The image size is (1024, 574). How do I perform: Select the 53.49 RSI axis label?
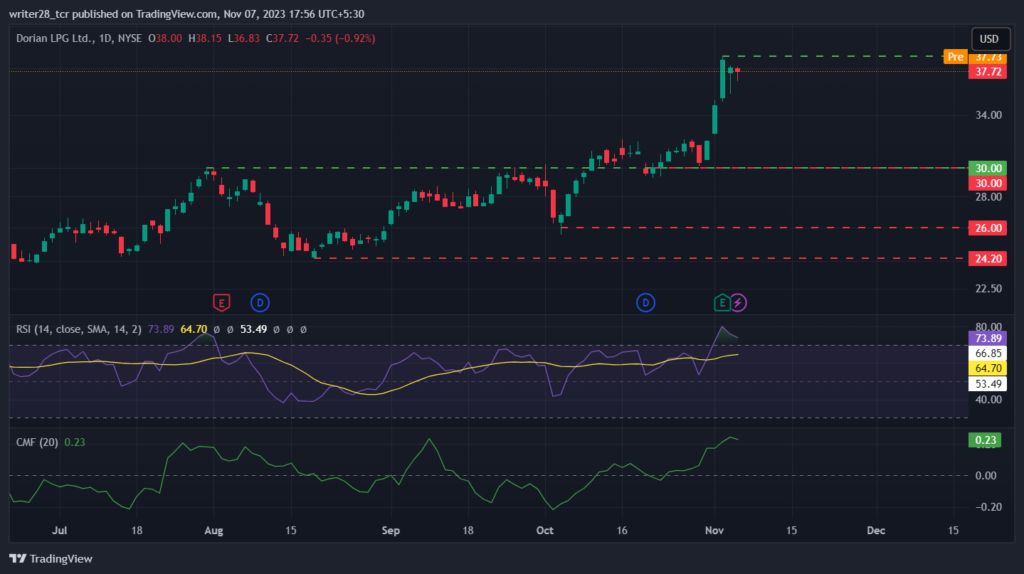coord(987,384)
